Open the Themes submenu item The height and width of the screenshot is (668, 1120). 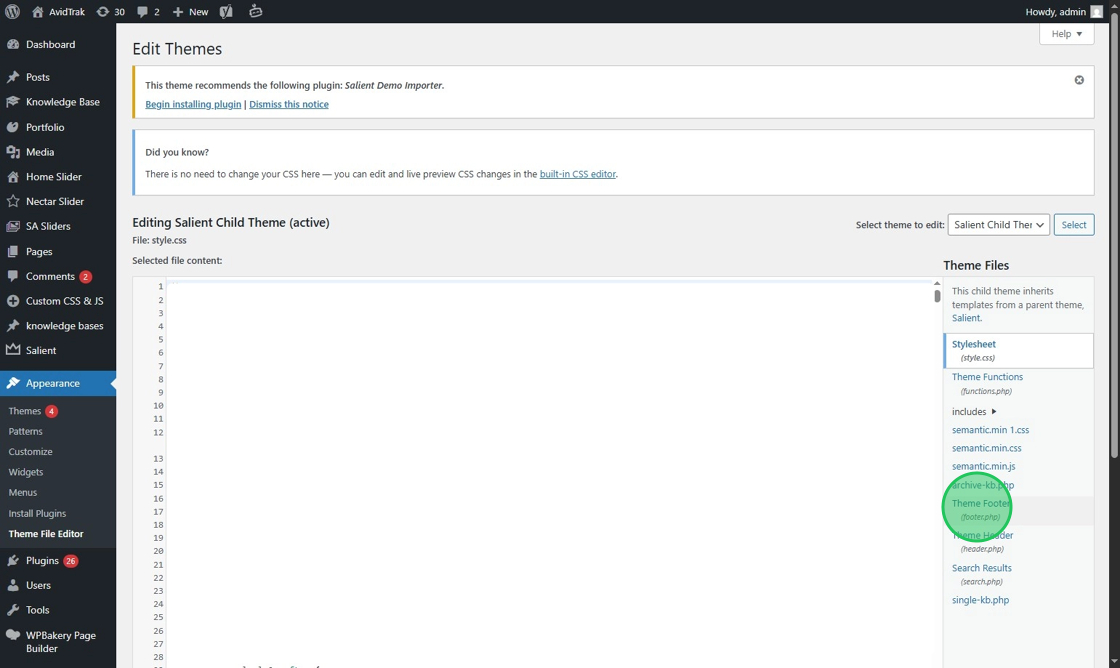point(24,411)
